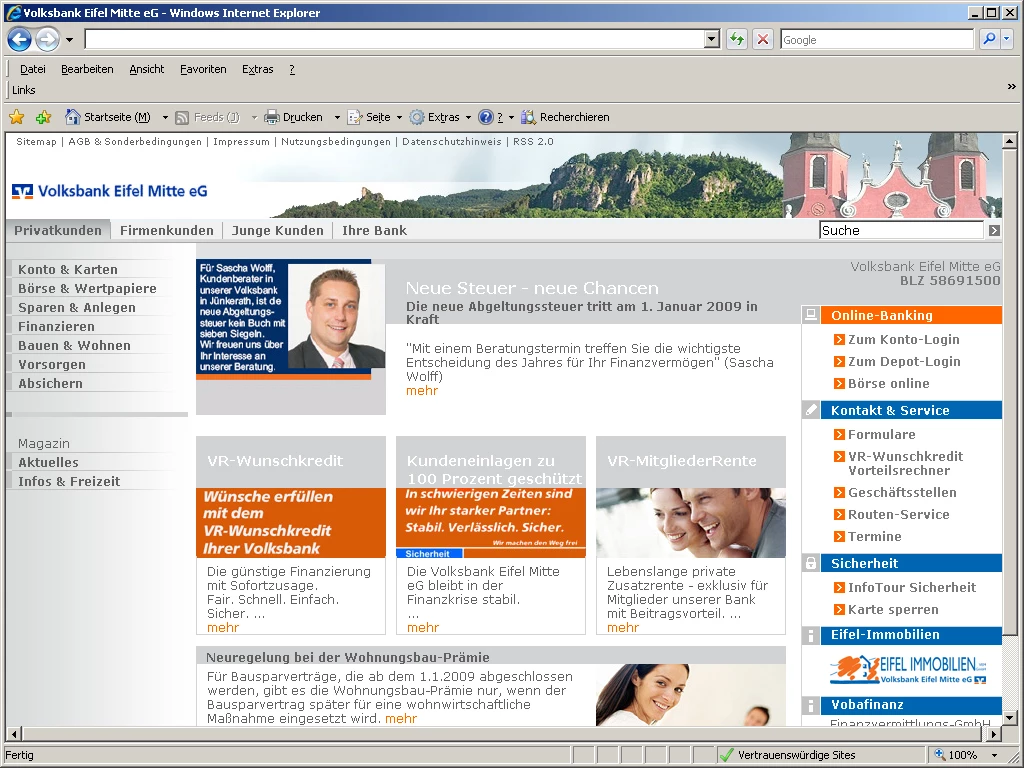
Task: Expand the zoom level 100% dropdown
Action: pyautogui.click(x=994, y=755)
